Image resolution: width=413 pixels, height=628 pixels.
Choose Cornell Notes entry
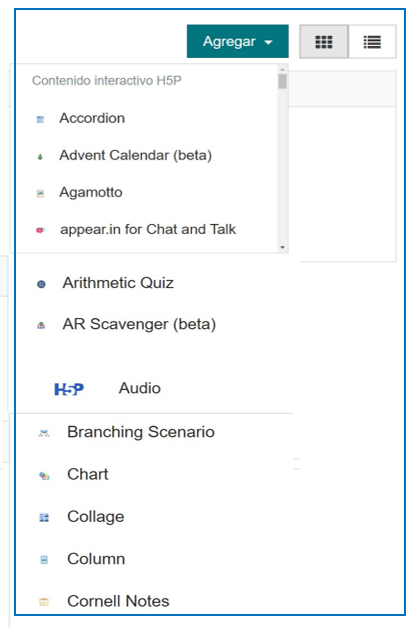[x=118, y=601]
